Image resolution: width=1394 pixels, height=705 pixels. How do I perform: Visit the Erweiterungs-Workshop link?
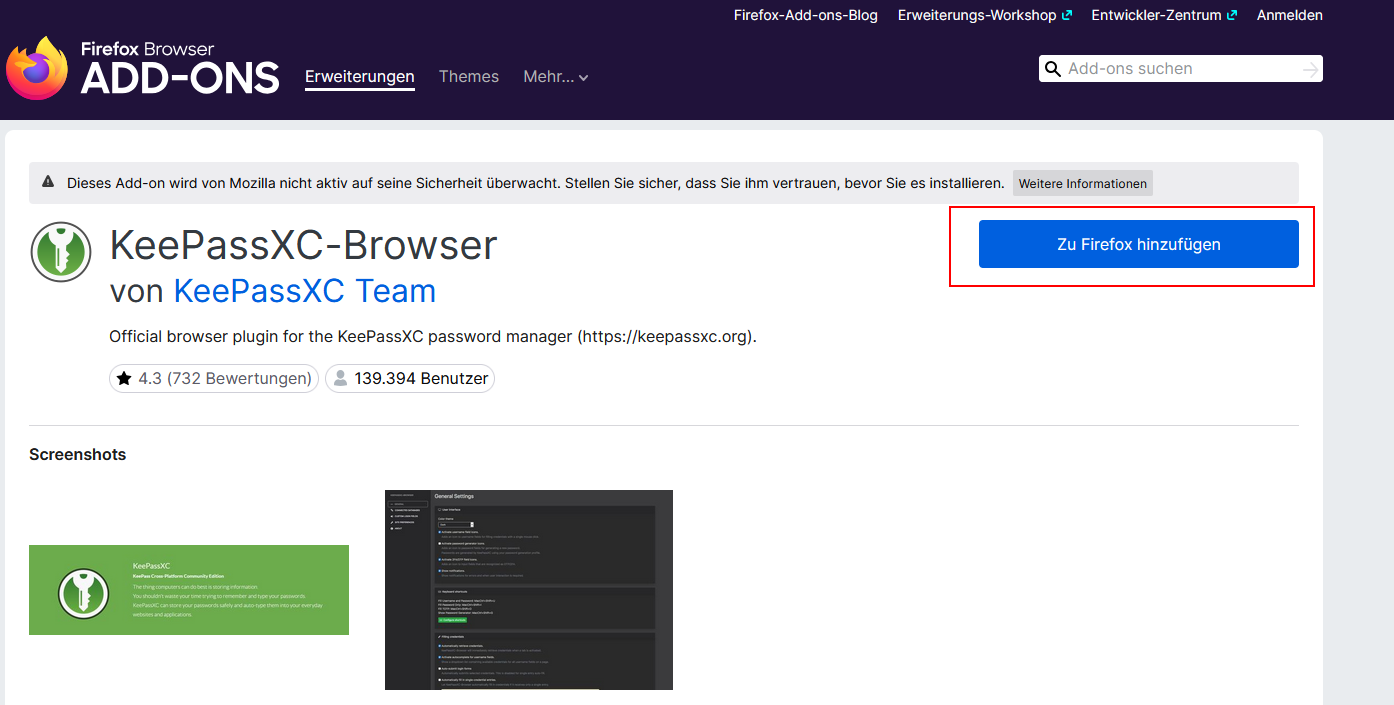click(x=976, y=15)
